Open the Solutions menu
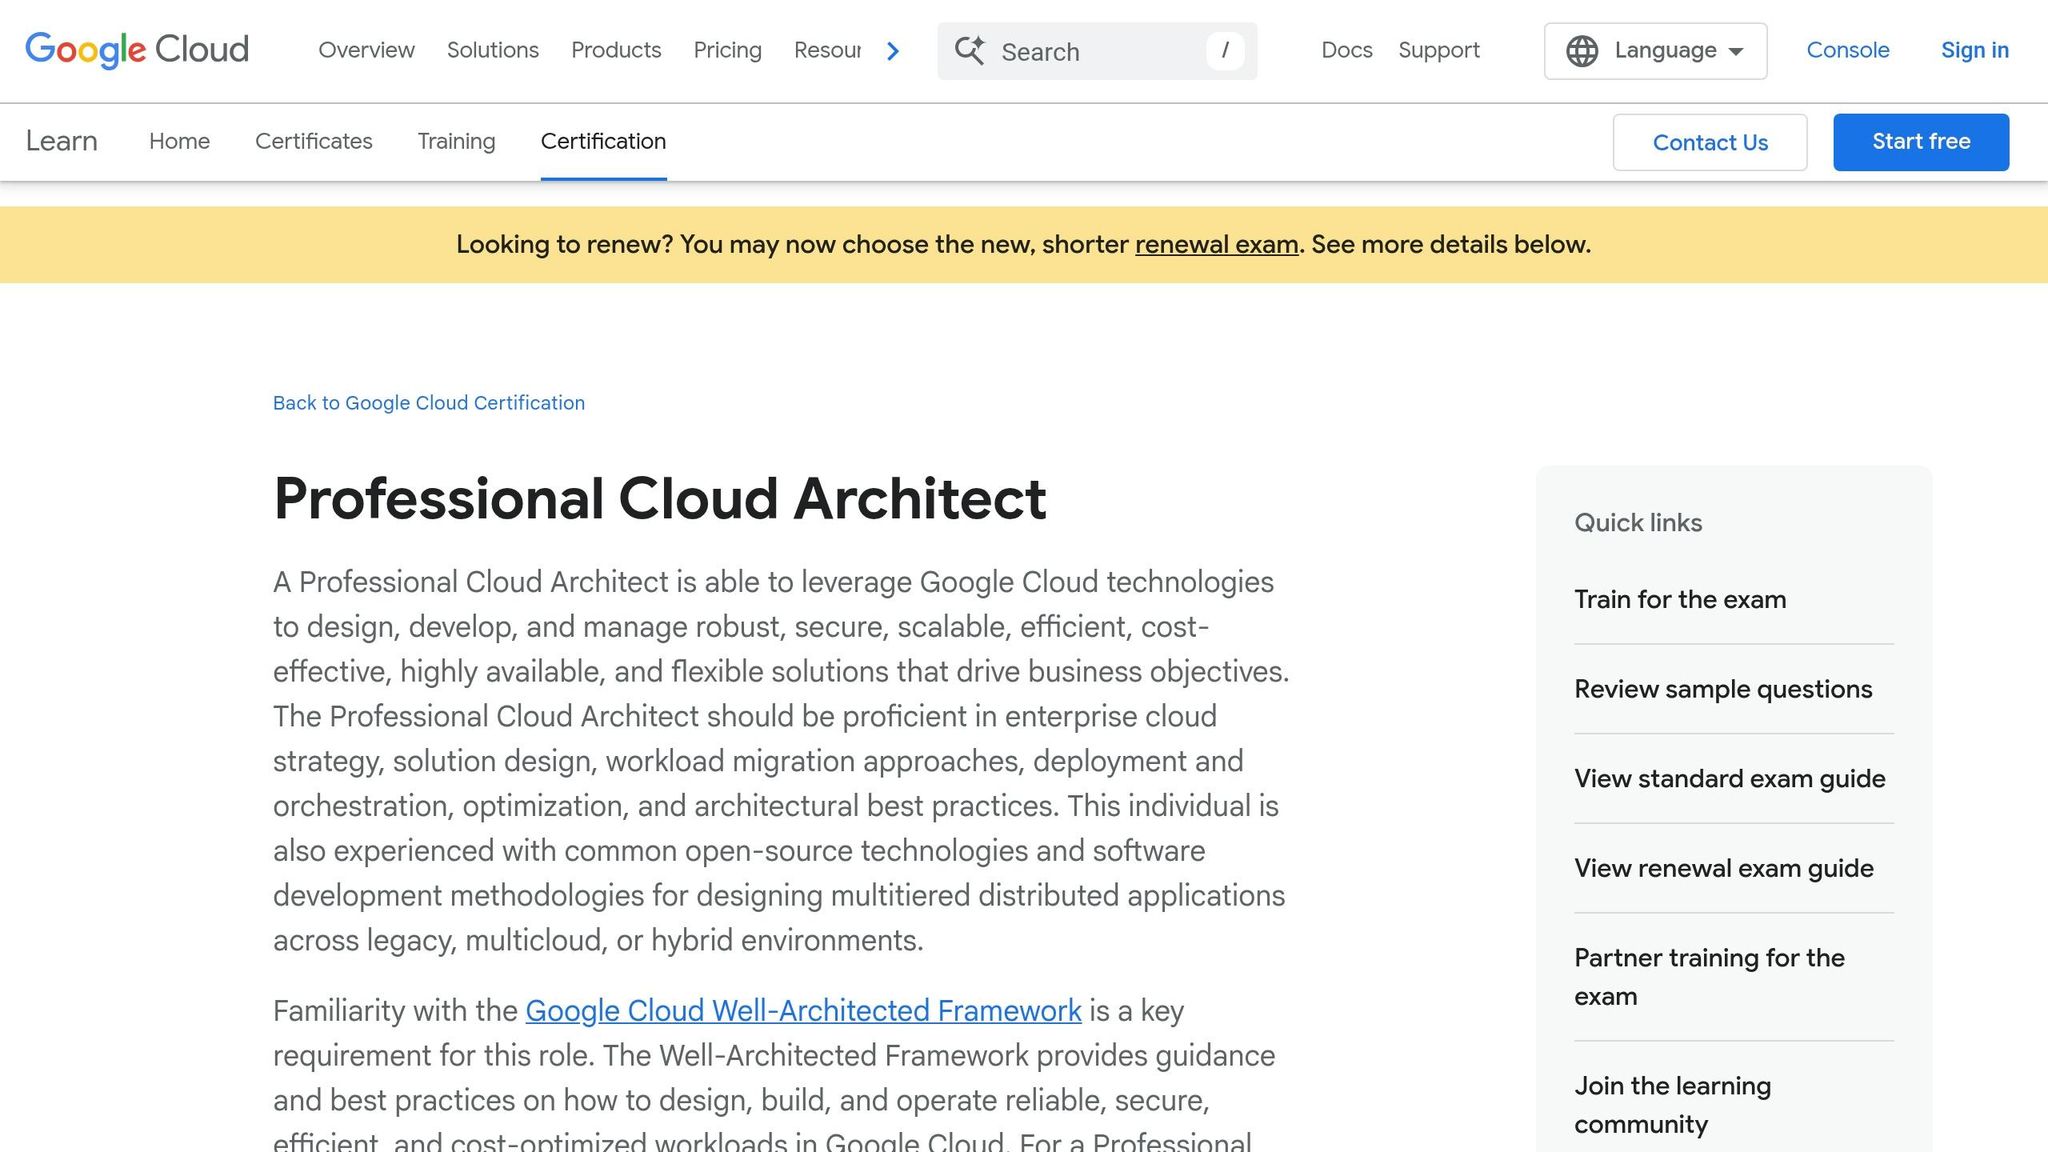The height and width of the screenshot is (1152, 2048). (x=493, y=50)
